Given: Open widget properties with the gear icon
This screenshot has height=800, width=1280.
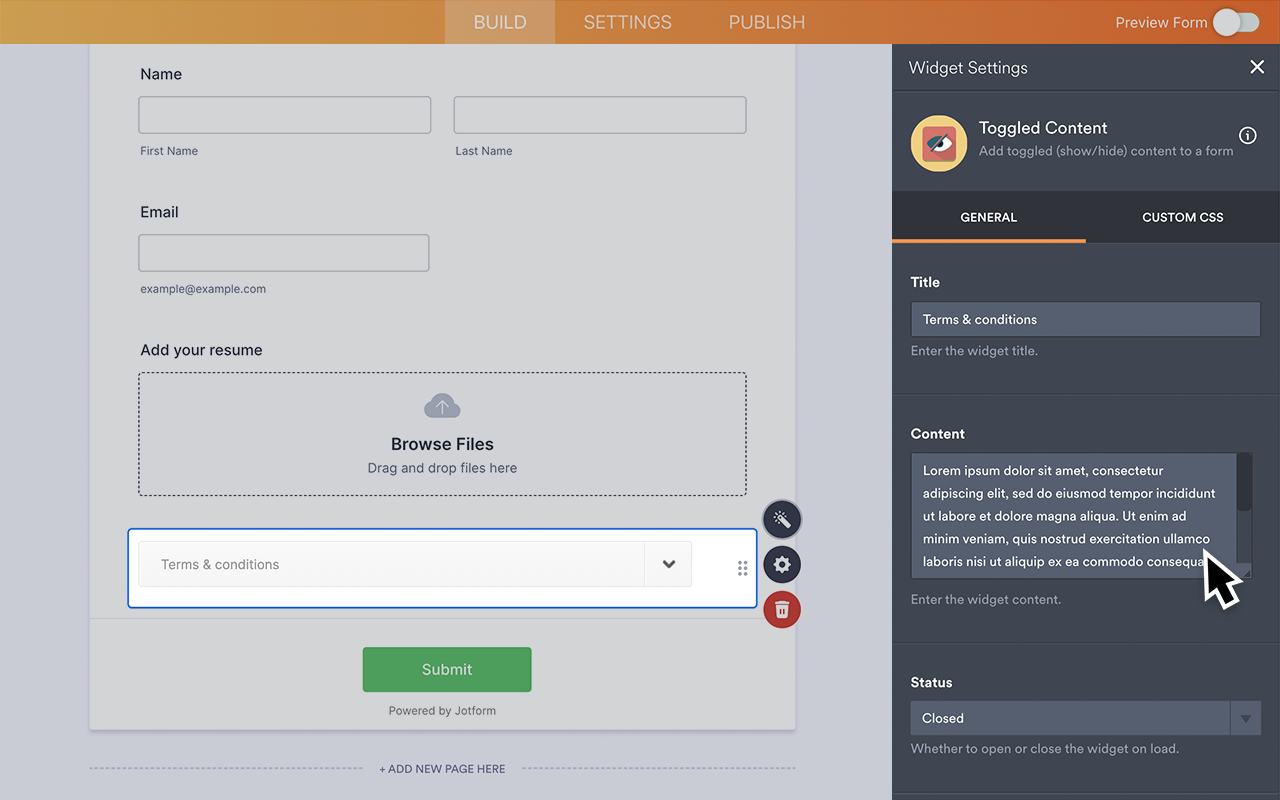Looking at the screenshot, I should (x=781, y=564).
